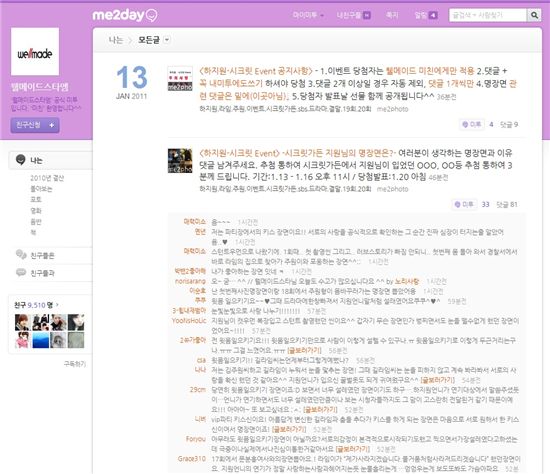The image size is (550, 474).
Task: Open the 음반 sidebar link
Action: point(36,221)
